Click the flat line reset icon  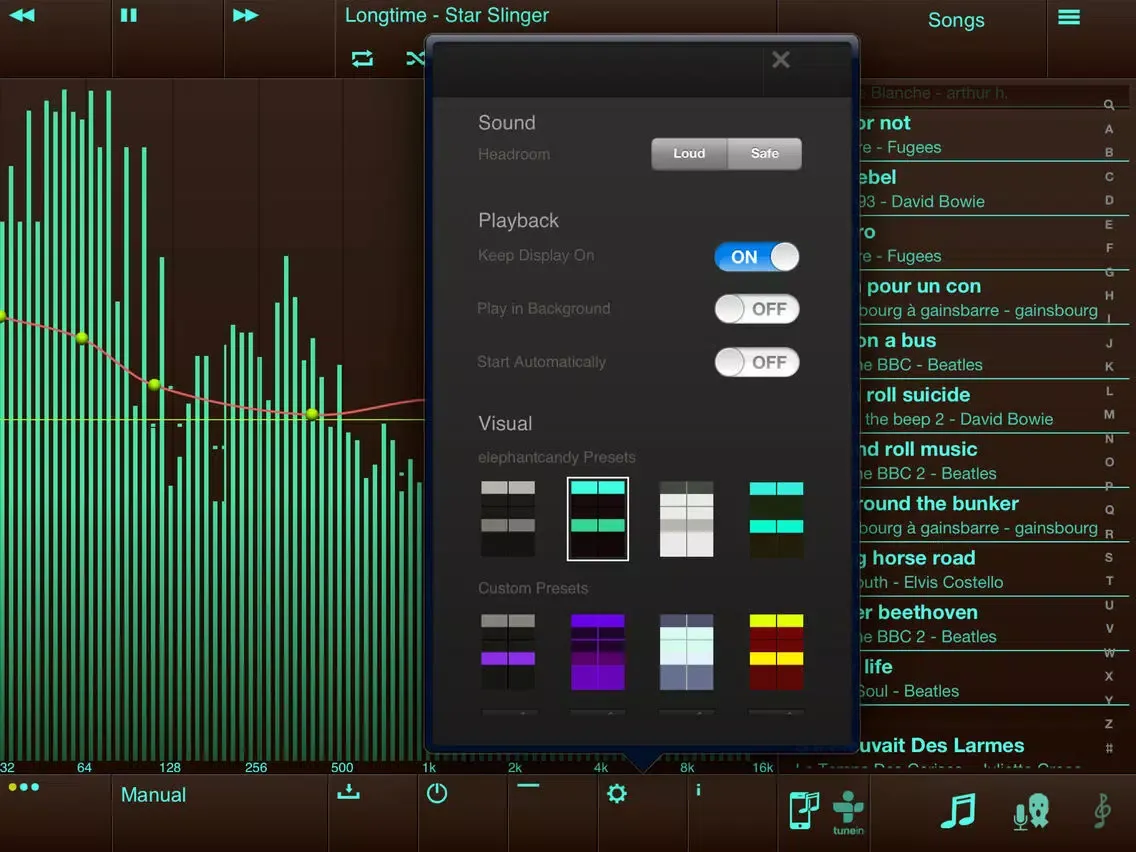click(x=528, y=785)
